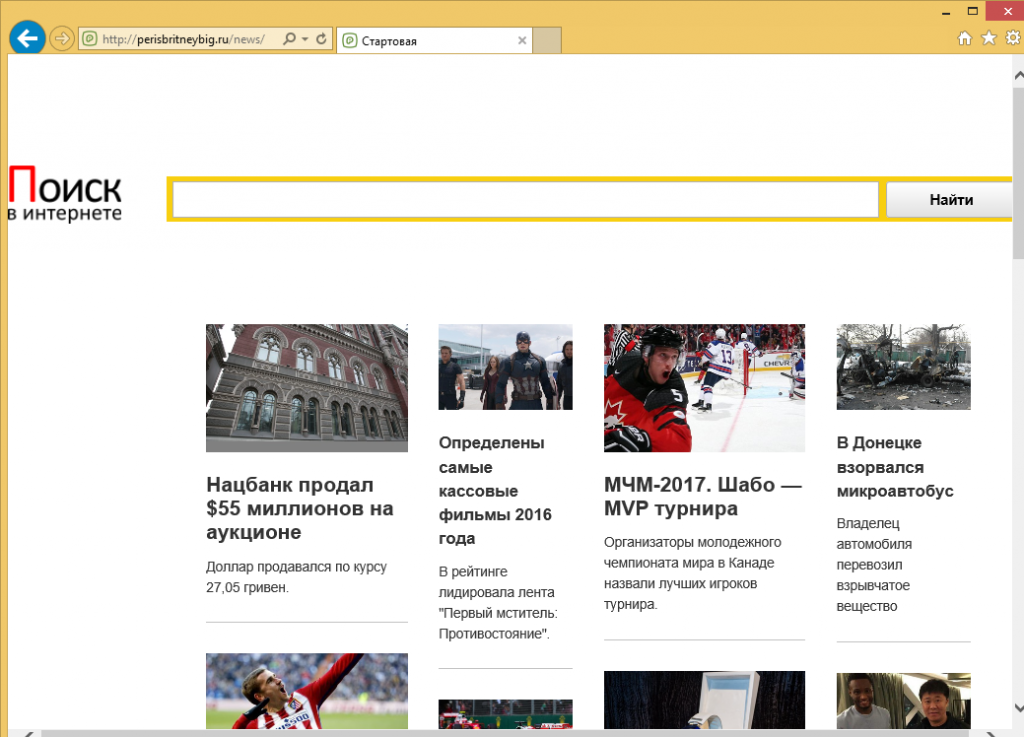Click the site icon in address bar
1024x737 pixels.
click(x=90, y=40)
